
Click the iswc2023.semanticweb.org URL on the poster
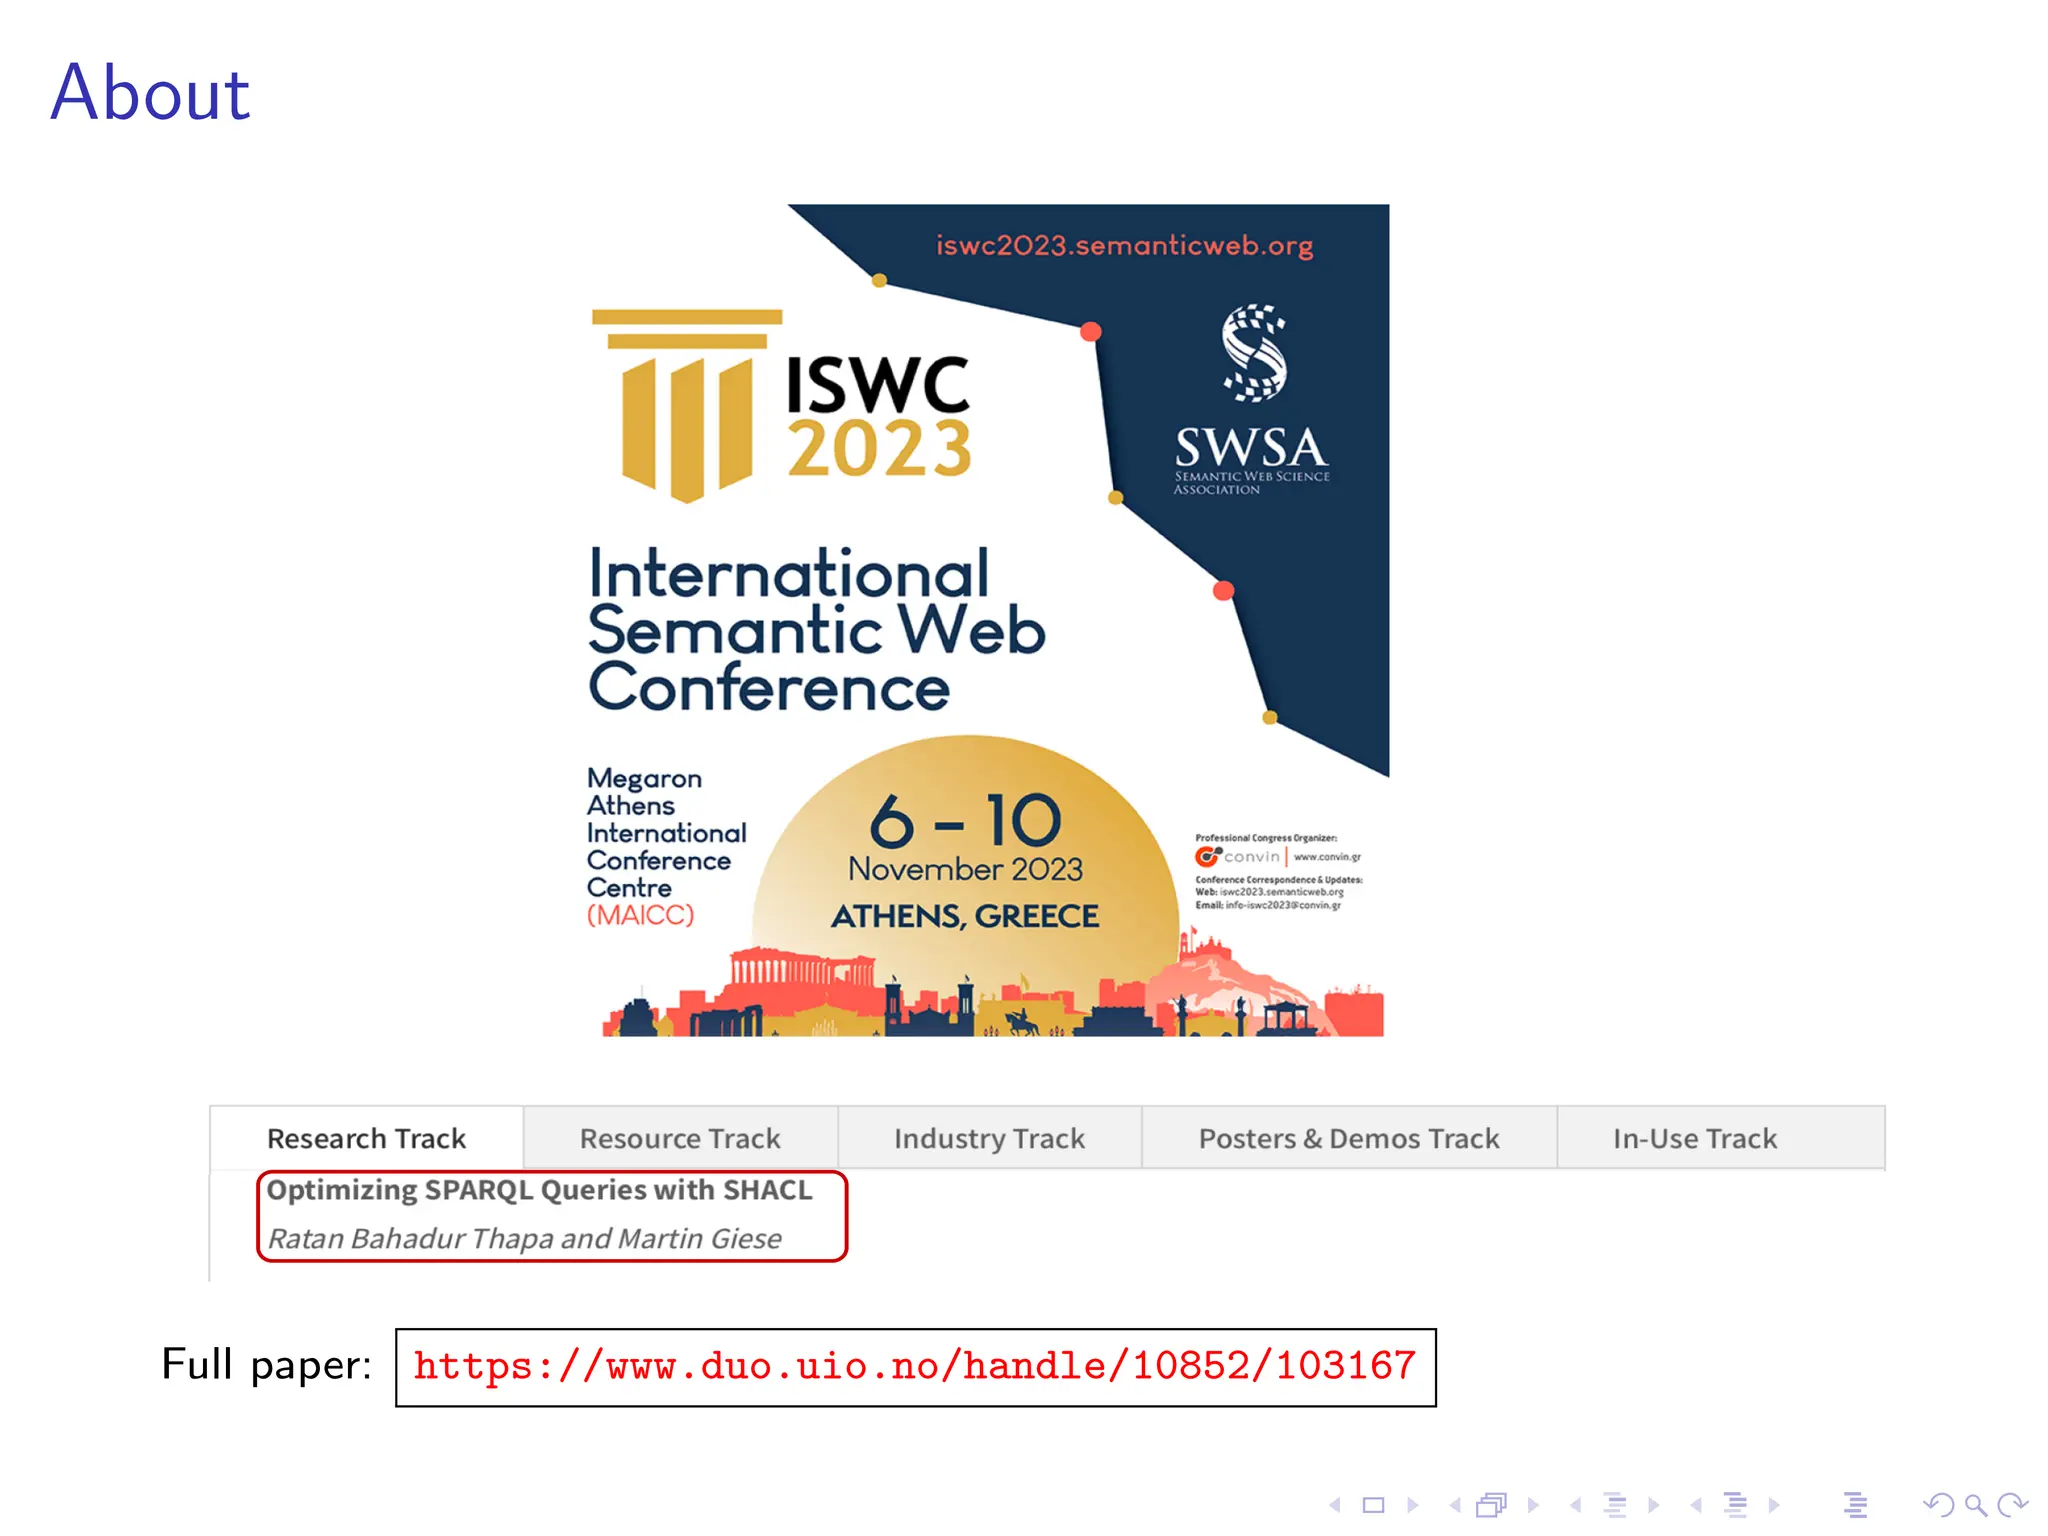click(x=1124, y=246)
